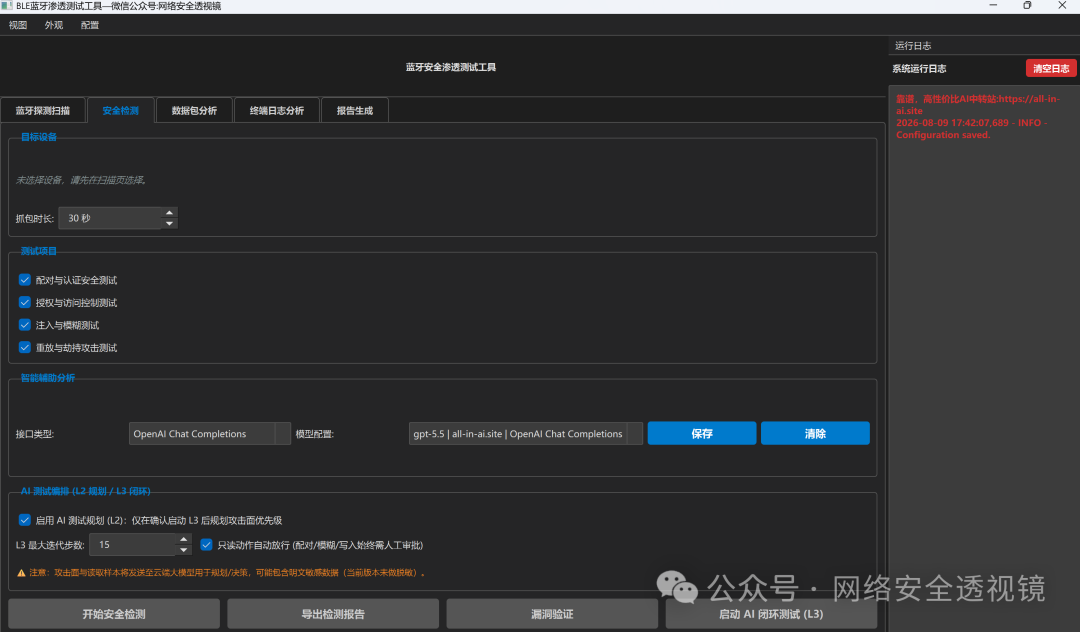The height and width of the screenshot is (632, 1080).
Task: Click the blue 清除 button
Action: [x=815, y=434]
